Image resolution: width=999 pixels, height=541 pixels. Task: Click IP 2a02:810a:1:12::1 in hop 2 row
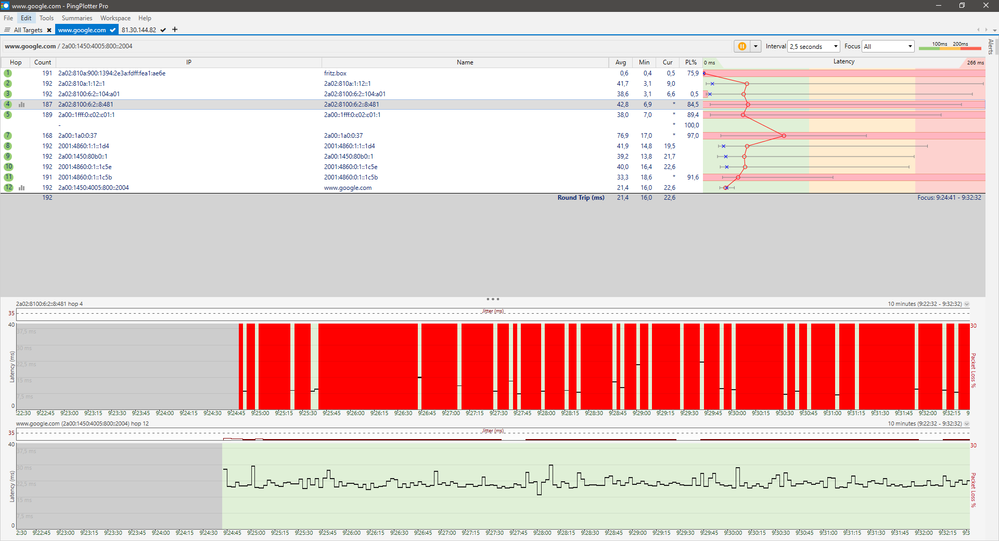click(x=82, y=83)
